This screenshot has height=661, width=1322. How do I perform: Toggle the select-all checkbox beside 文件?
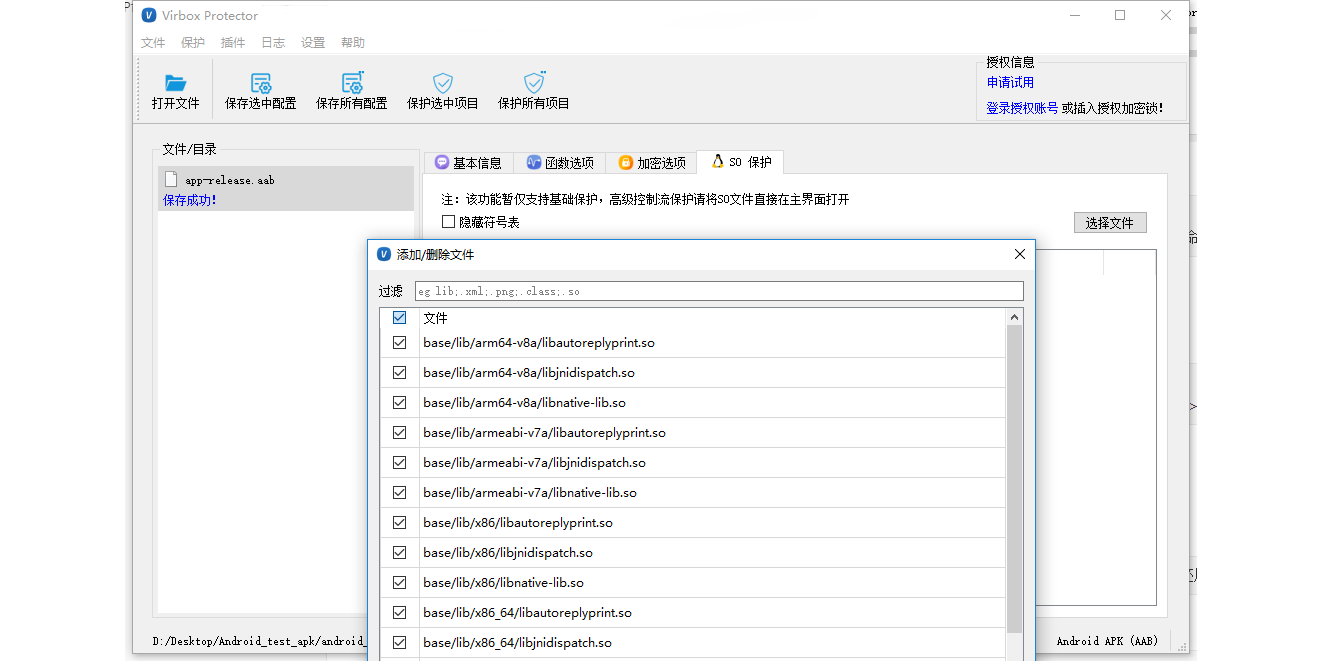(399, 317)
